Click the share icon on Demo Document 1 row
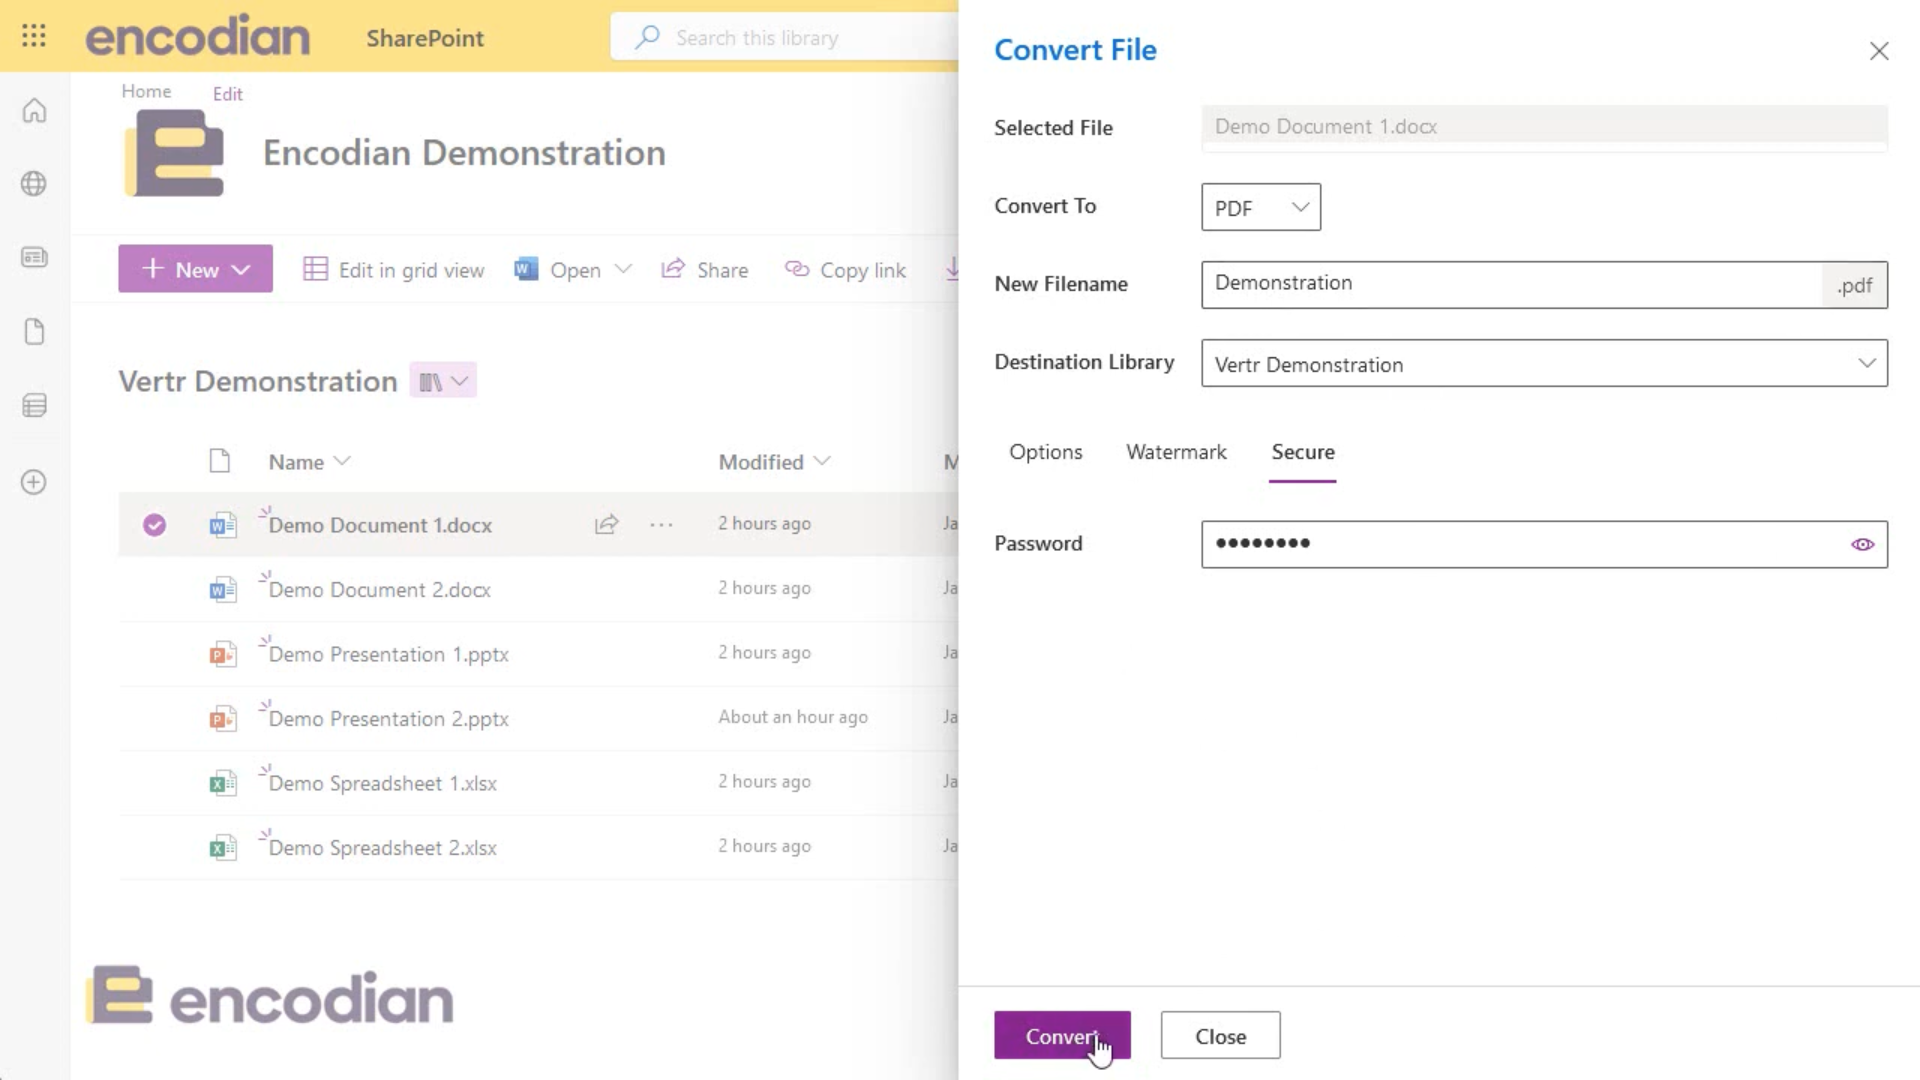This screenshot has width=1920, height=1080. pyautogui.click(x=607, y=524)
